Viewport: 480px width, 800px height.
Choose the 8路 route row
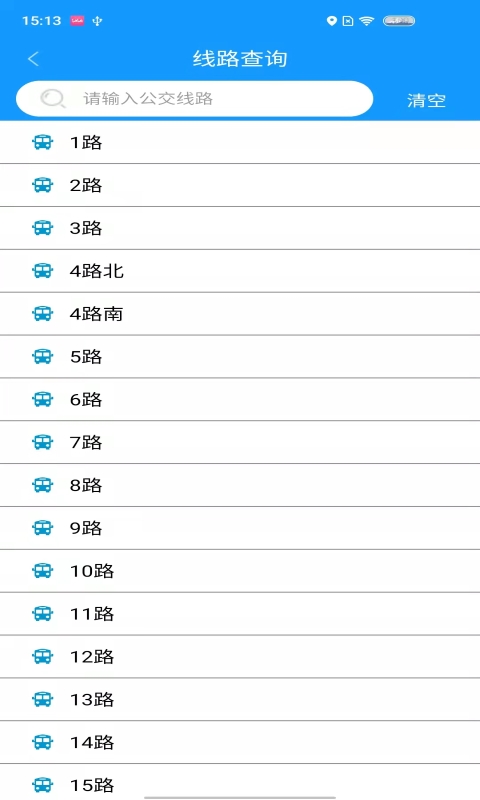tap(240, 485)
